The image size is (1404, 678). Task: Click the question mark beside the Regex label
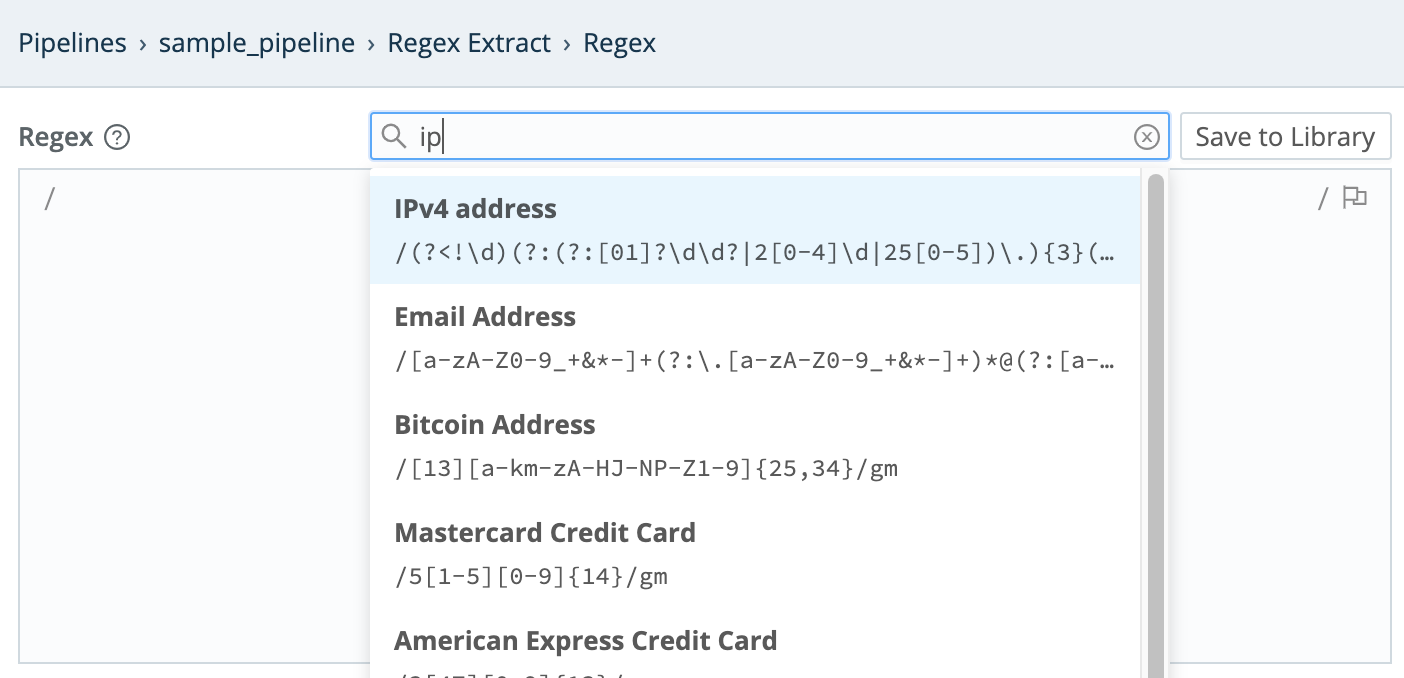(x=116, y=137)
